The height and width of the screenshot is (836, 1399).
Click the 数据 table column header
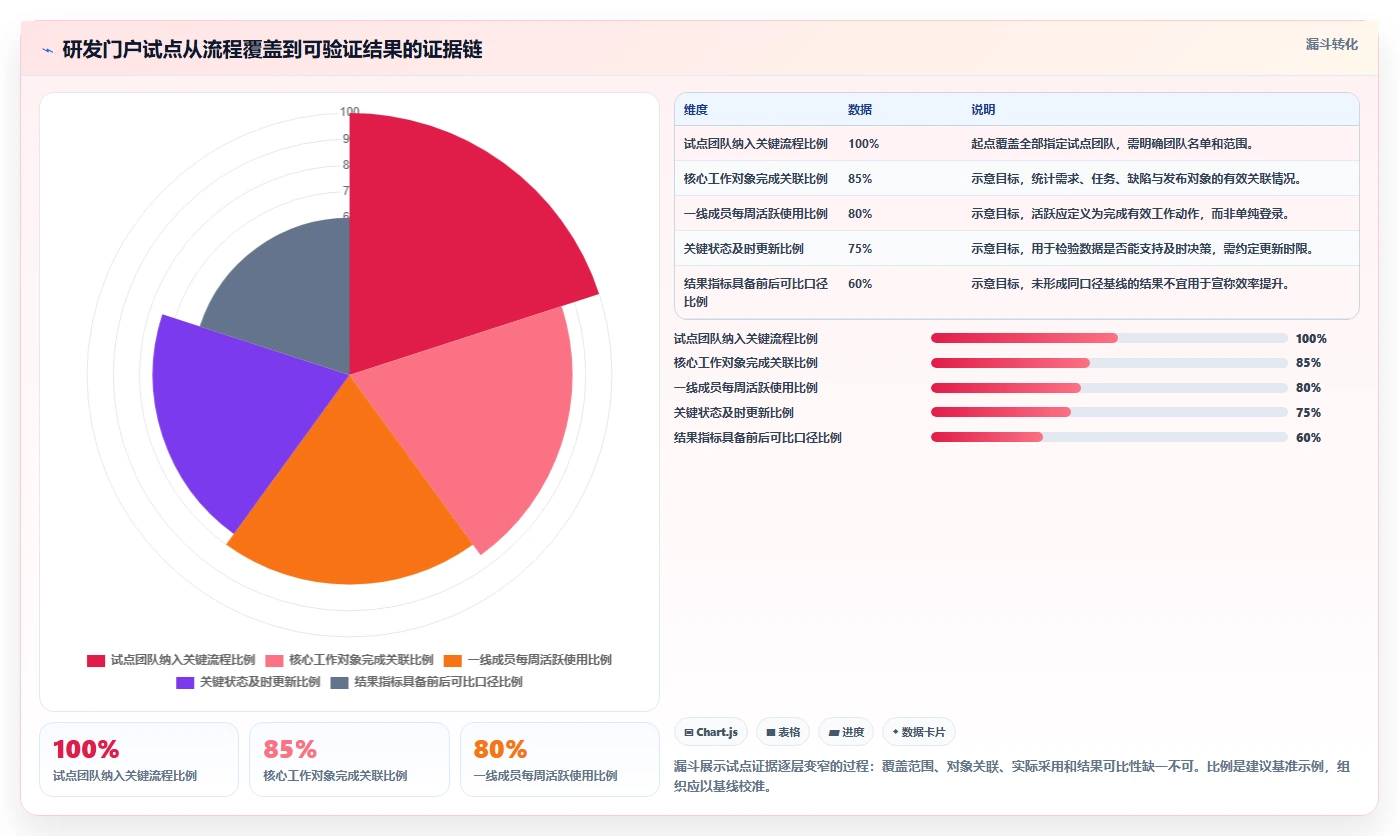coord(860,110)
